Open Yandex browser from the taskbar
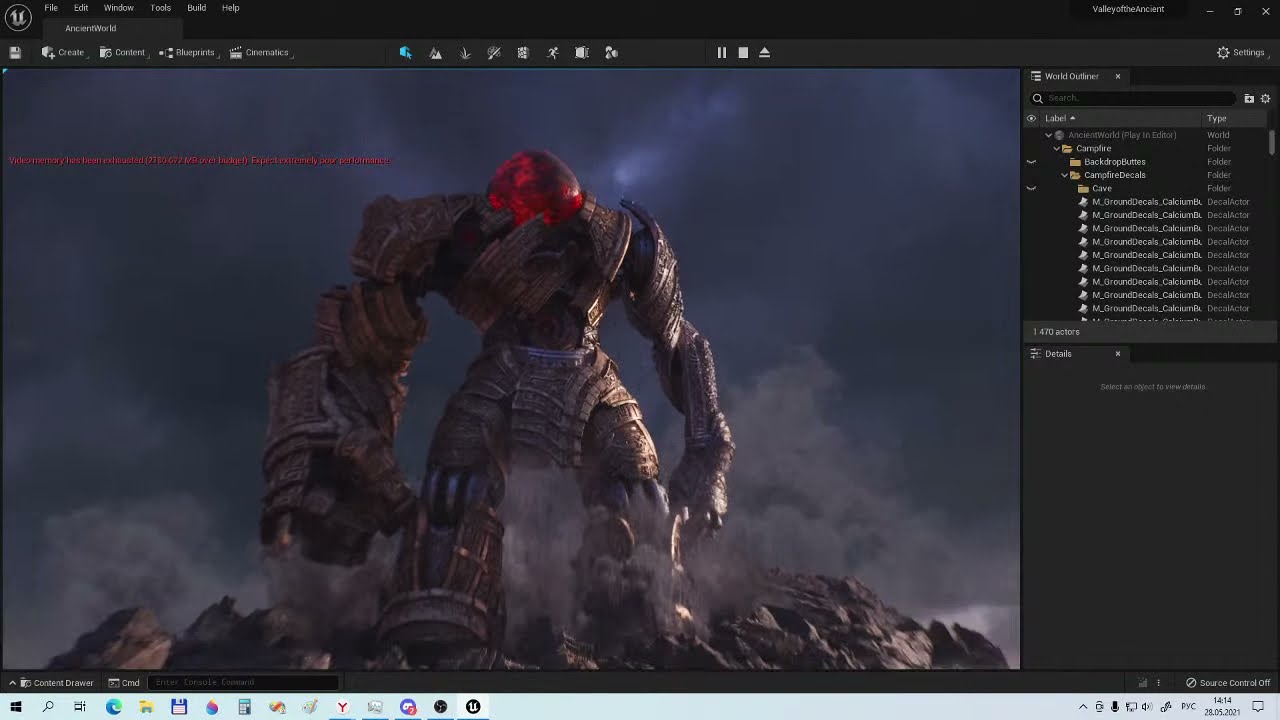Viewport: 1280px width, 720px height. [342, 707]
